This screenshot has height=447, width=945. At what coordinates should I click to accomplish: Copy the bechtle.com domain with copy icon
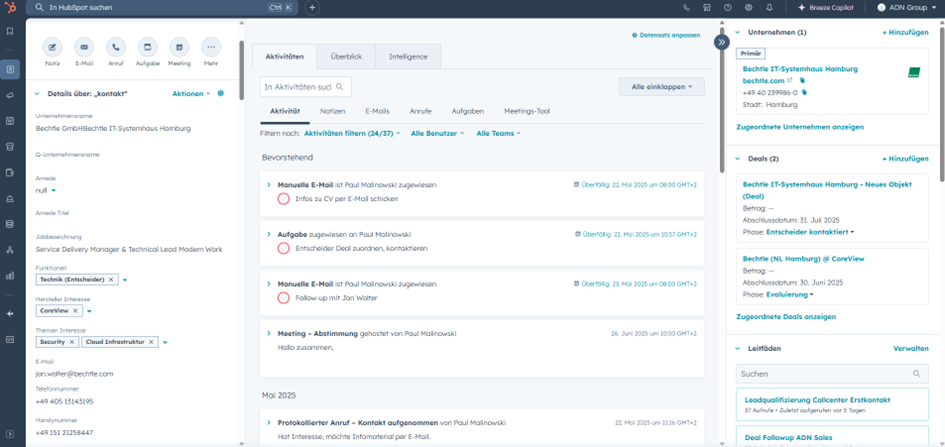[x=802, y=80]
